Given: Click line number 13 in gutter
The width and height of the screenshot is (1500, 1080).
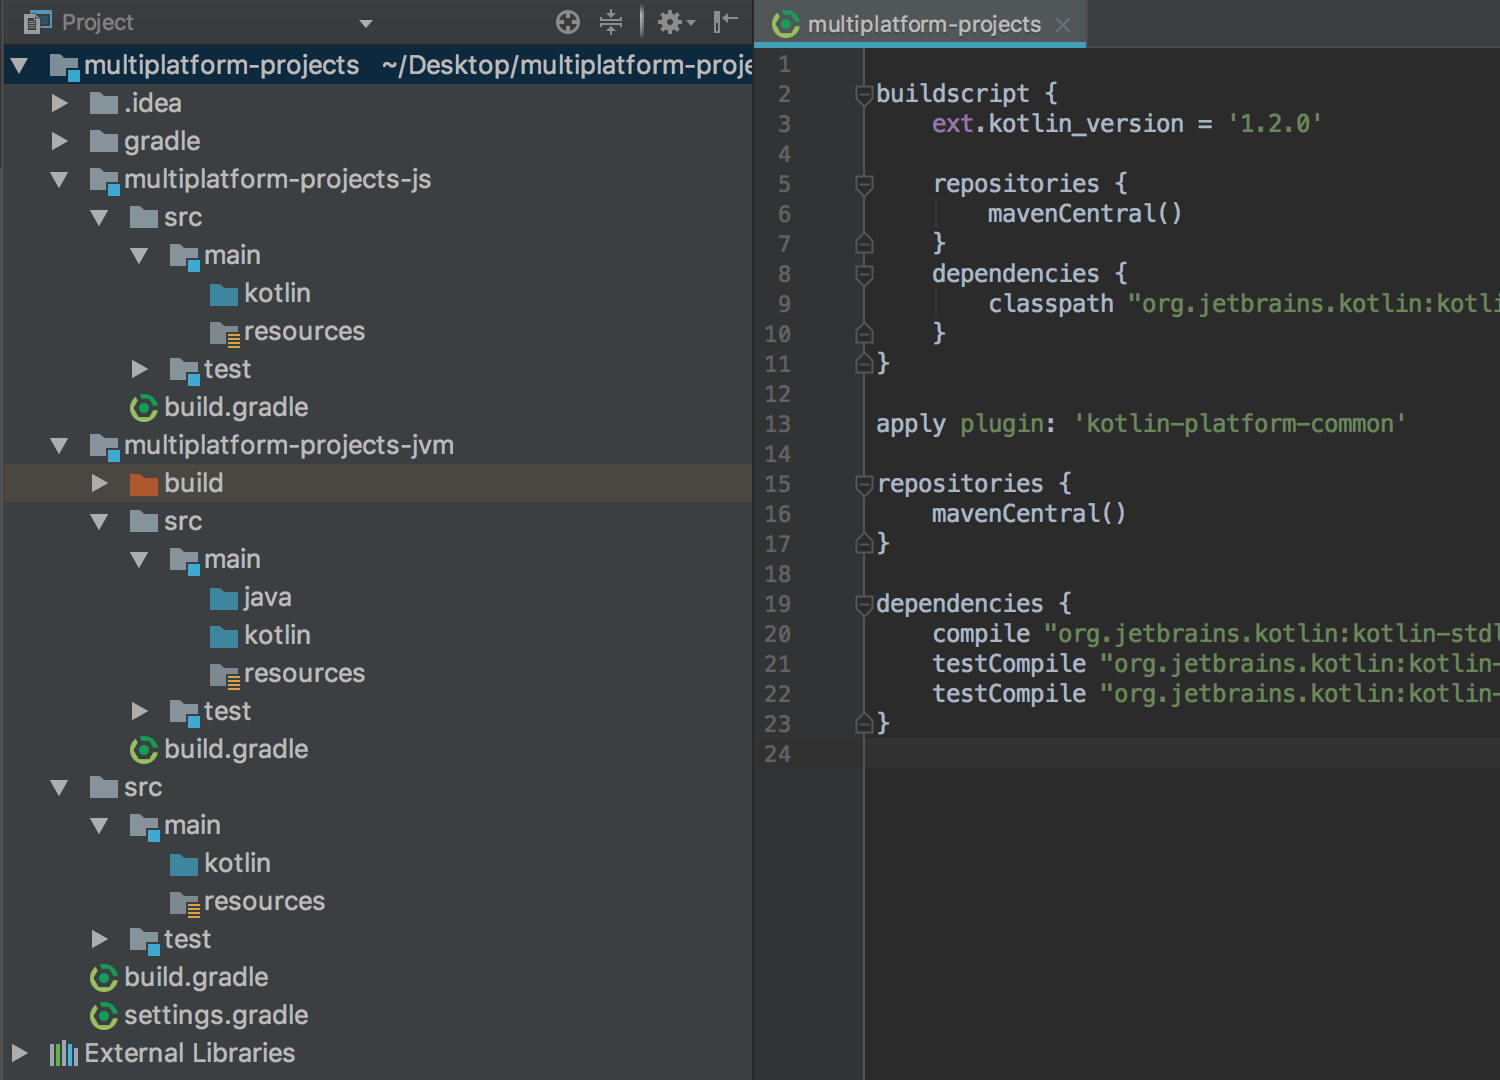Looking at the screenshot, I should click(x=777, y=424).
